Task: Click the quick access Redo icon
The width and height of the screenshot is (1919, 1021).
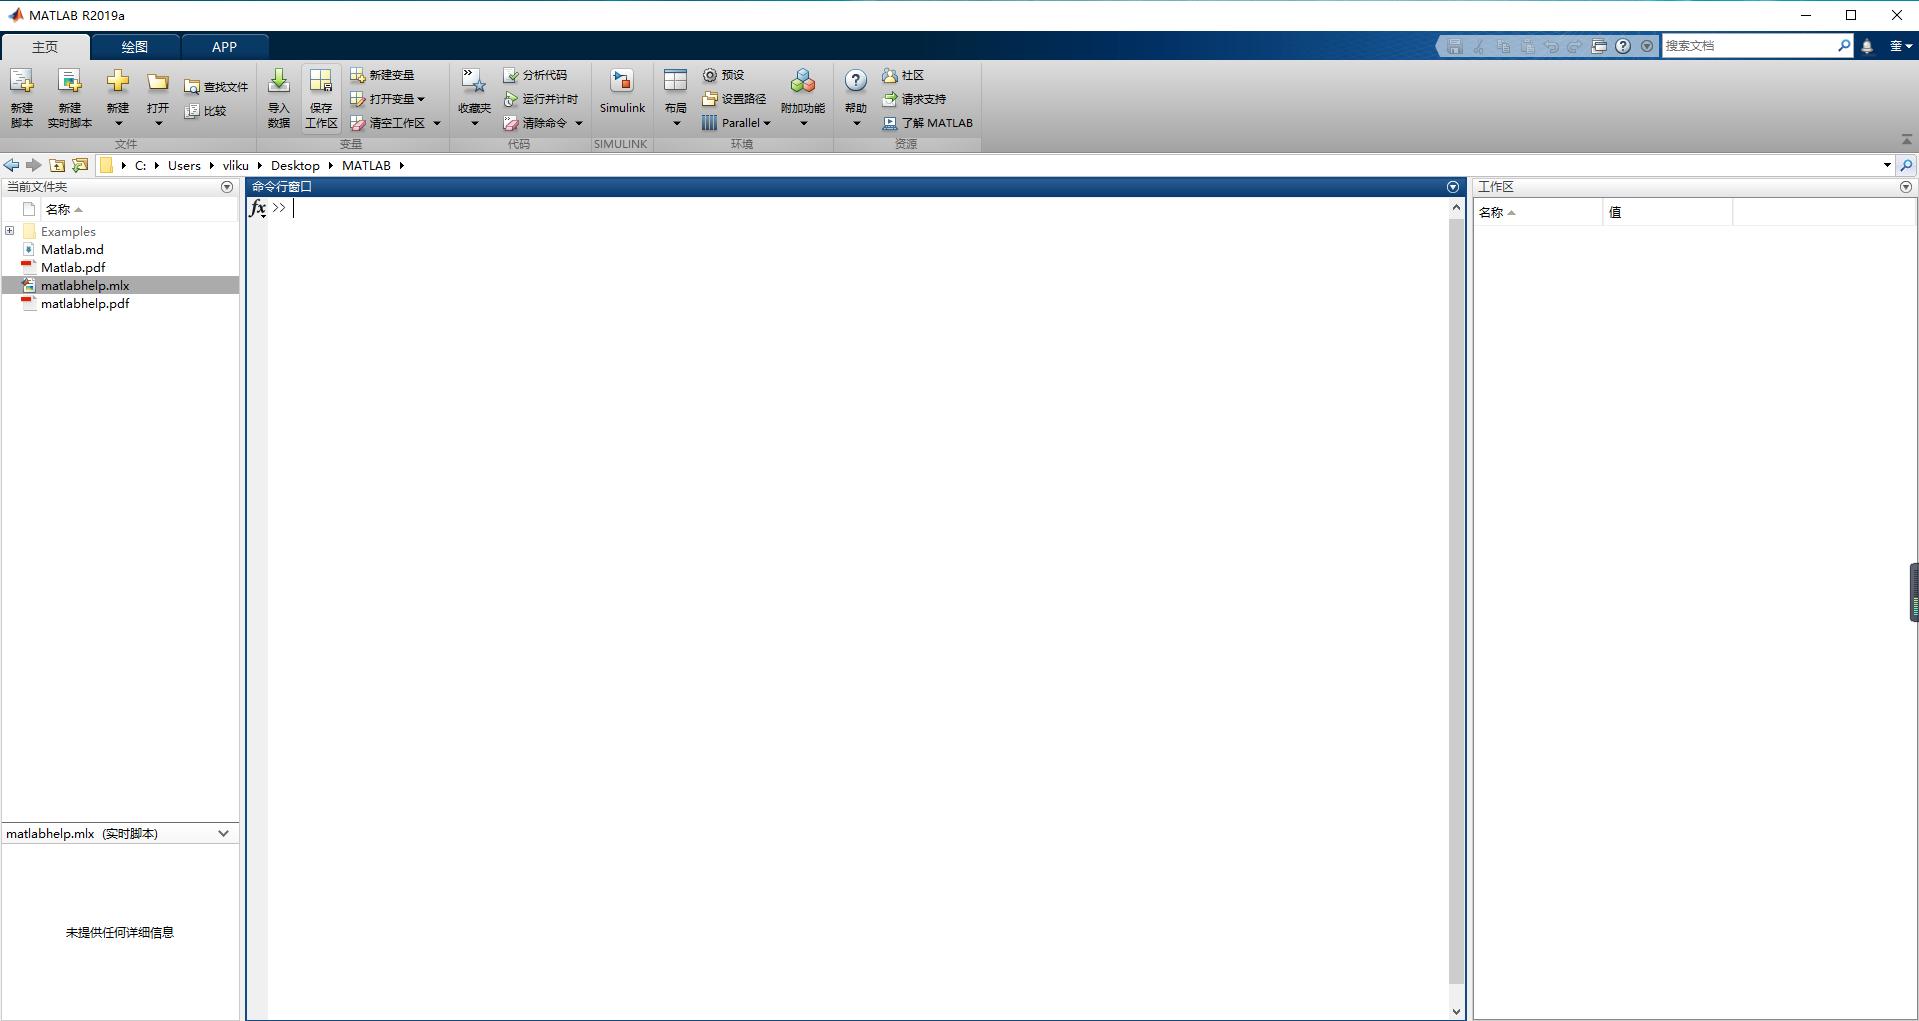Action: click(1575, 46)
